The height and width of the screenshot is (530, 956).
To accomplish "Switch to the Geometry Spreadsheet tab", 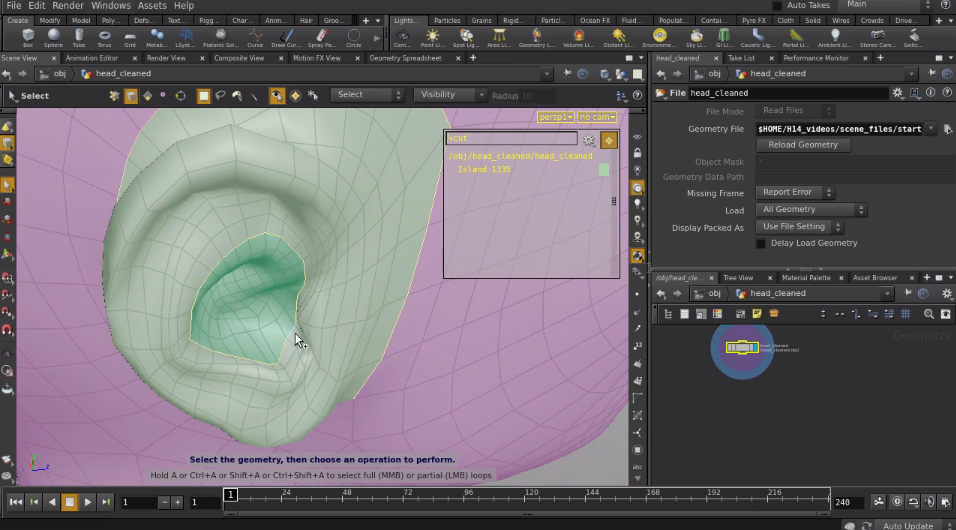I will click(405, 58).
